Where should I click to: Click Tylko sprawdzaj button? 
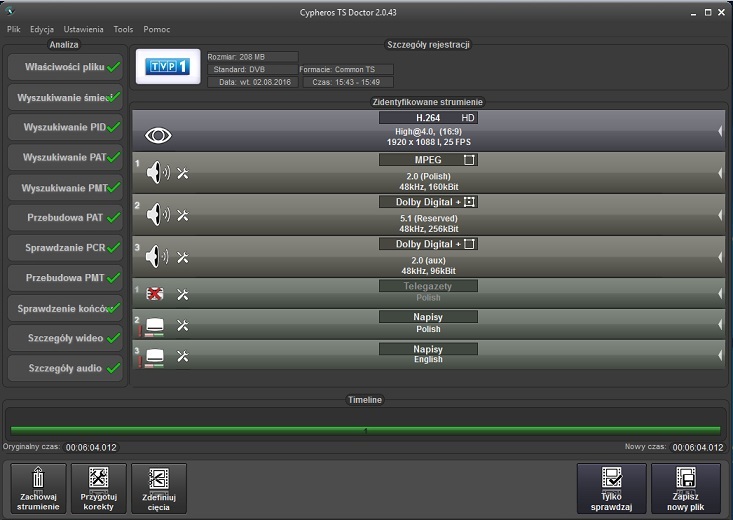(611, 488)
